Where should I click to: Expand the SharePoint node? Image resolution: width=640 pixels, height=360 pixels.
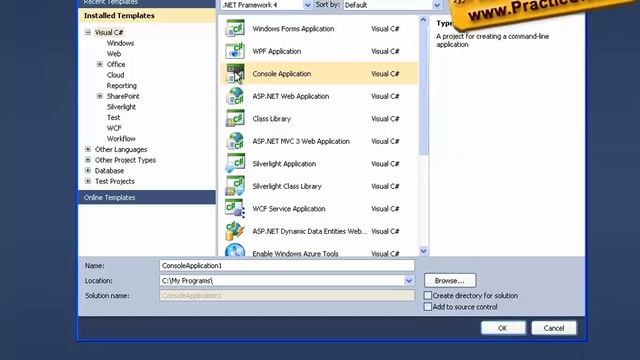click(x=100, y=96)
